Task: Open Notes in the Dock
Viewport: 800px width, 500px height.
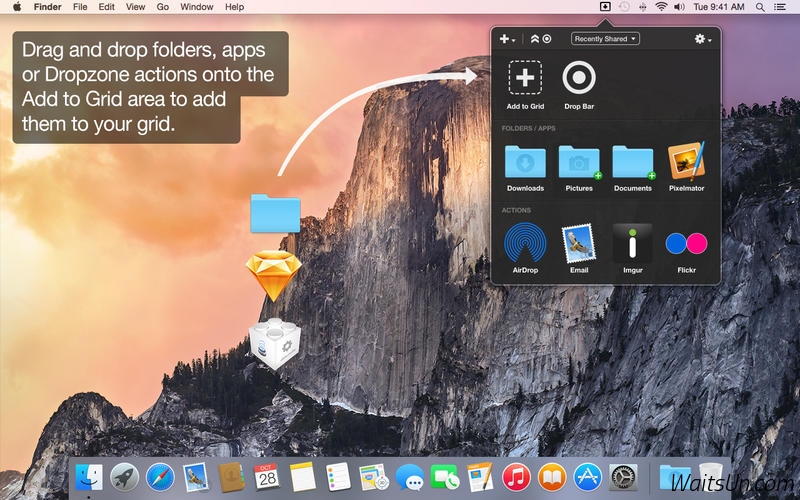Action: 303,478
